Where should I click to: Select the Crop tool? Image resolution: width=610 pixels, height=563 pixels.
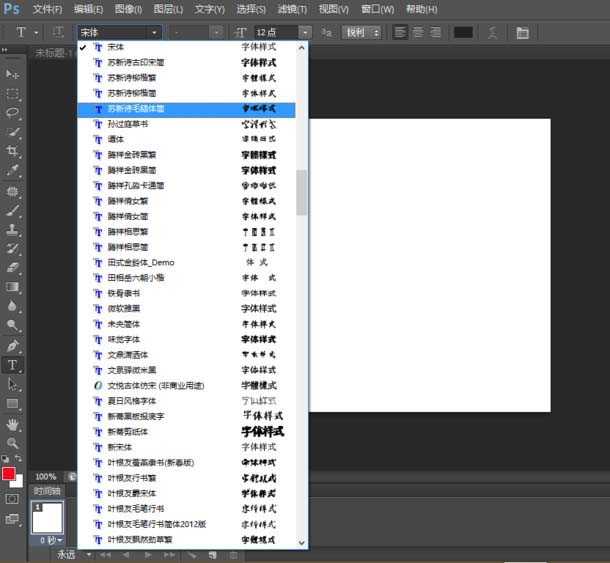click(12, 151)
